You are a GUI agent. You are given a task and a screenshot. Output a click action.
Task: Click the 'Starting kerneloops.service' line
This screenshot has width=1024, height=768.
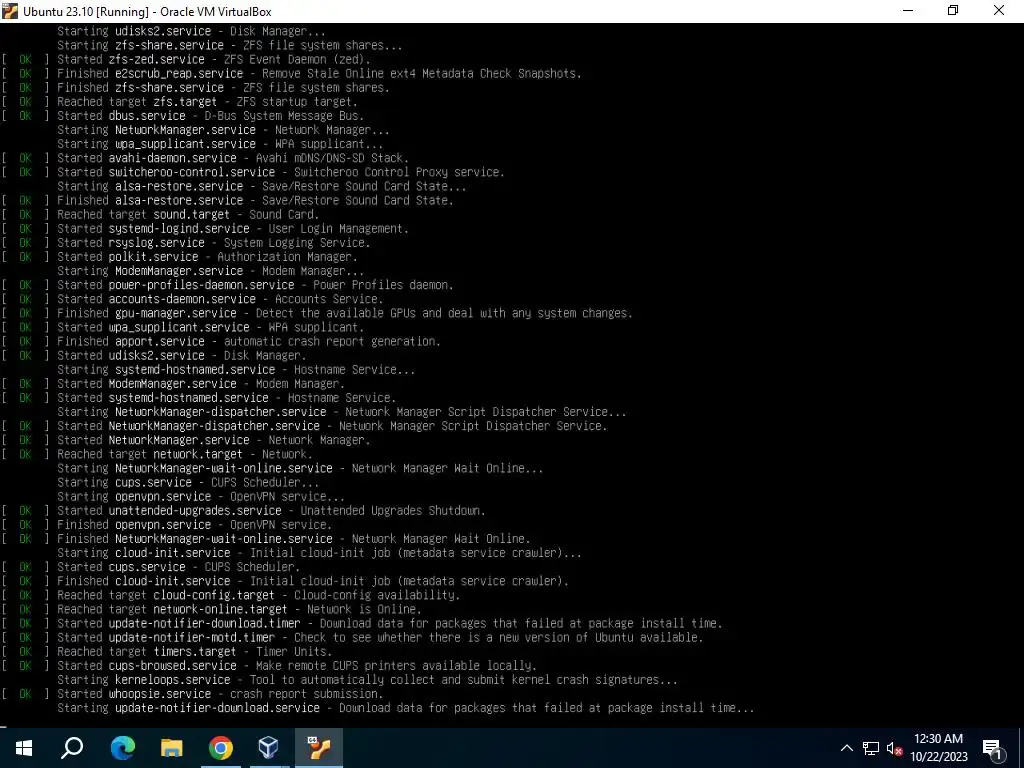[x=367, y=680]
